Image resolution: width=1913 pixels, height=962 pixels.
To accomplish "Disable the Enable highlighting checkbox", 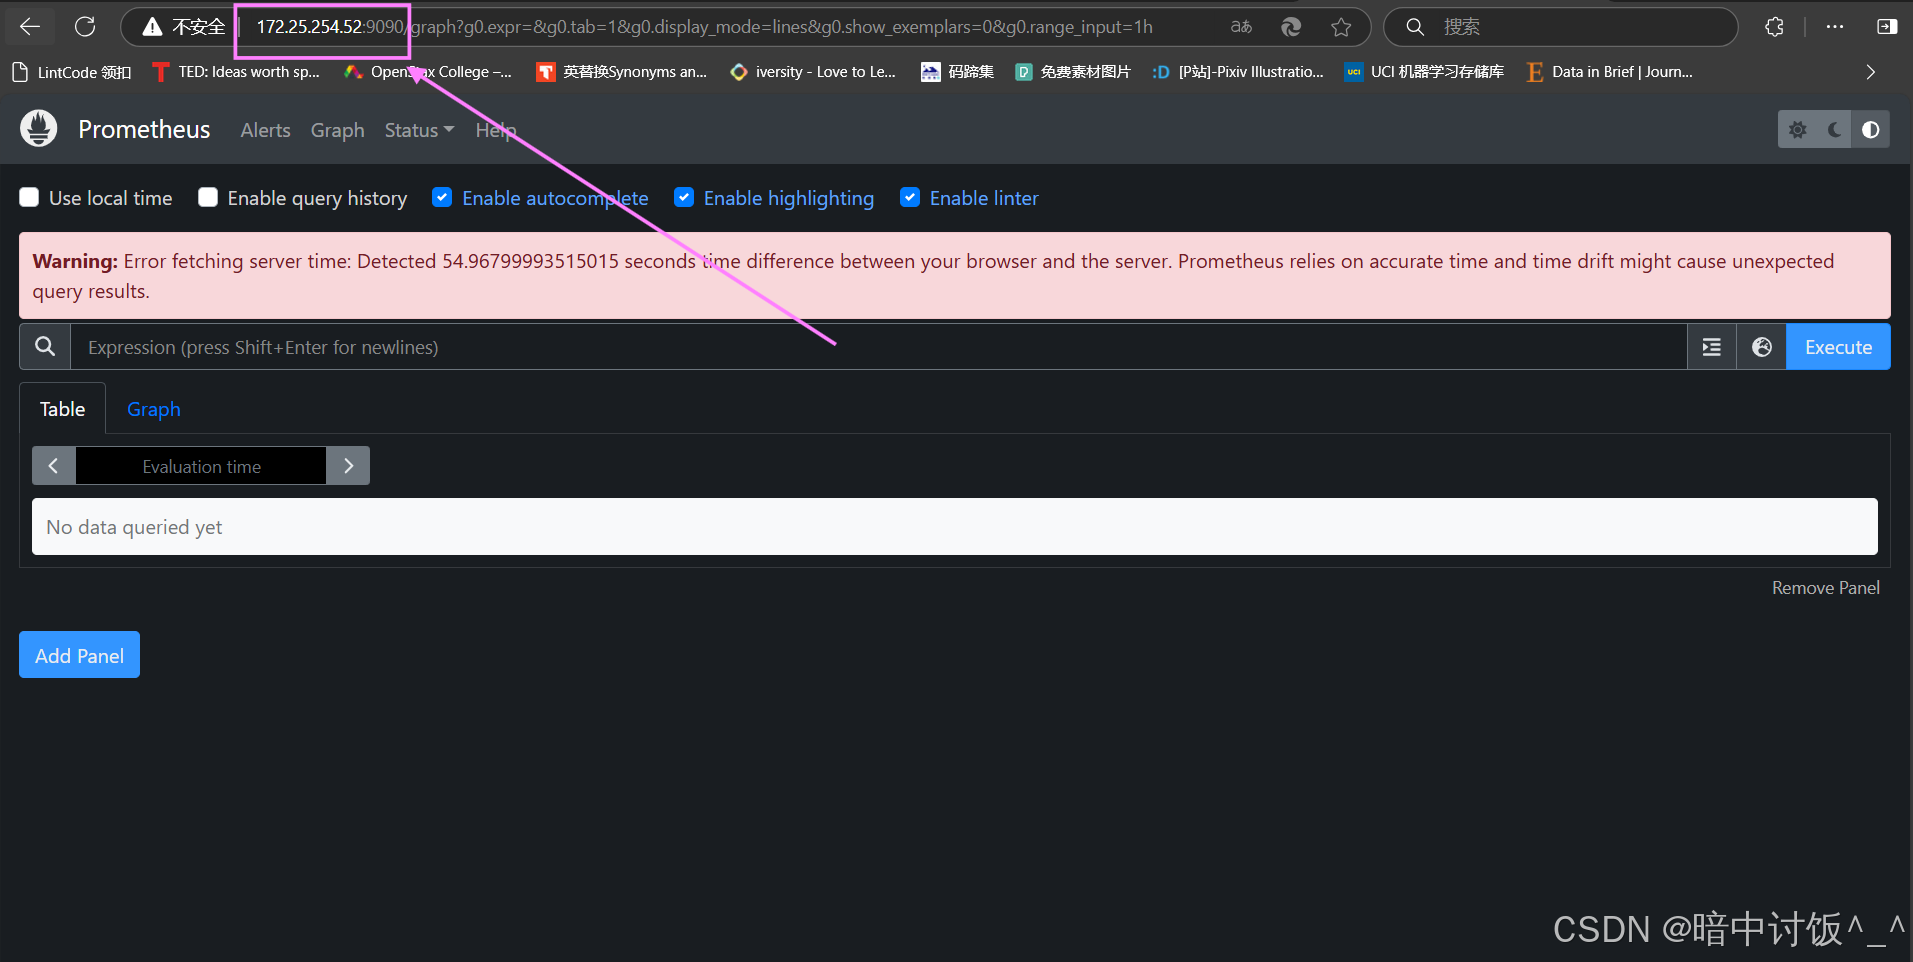I will click(684, 198).
